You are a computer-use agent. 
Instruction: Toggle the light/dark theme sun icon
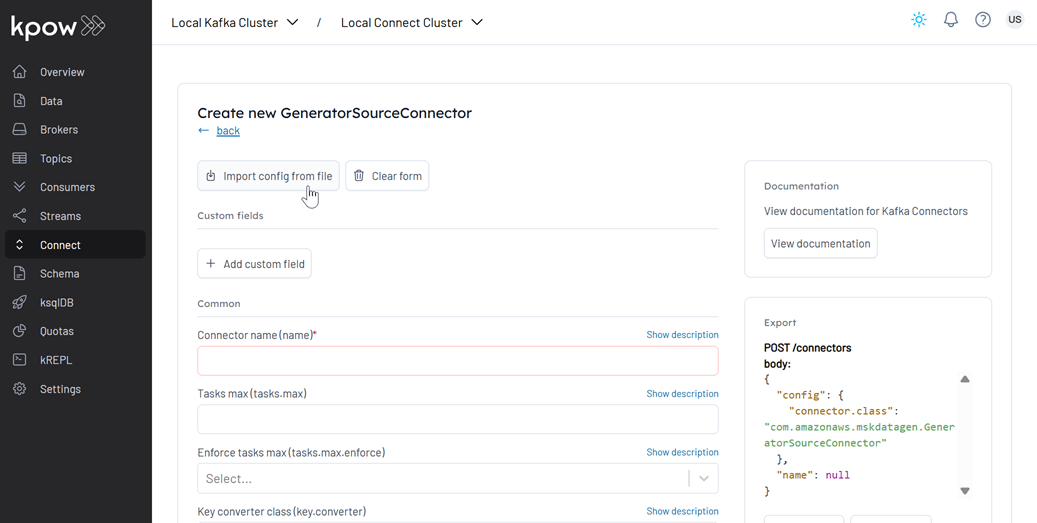tap(919, 20)
